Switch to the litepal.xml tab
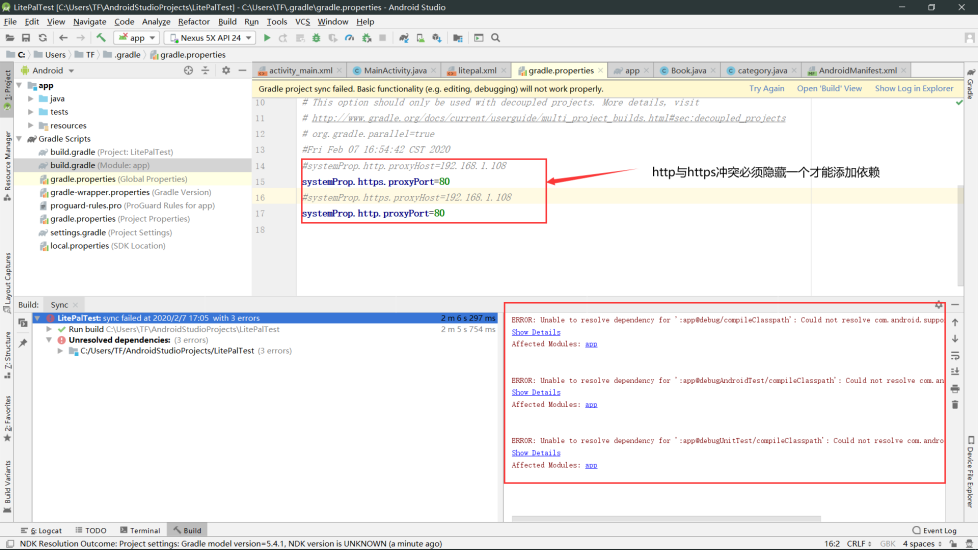979x551 pixels. coord(477,71)
